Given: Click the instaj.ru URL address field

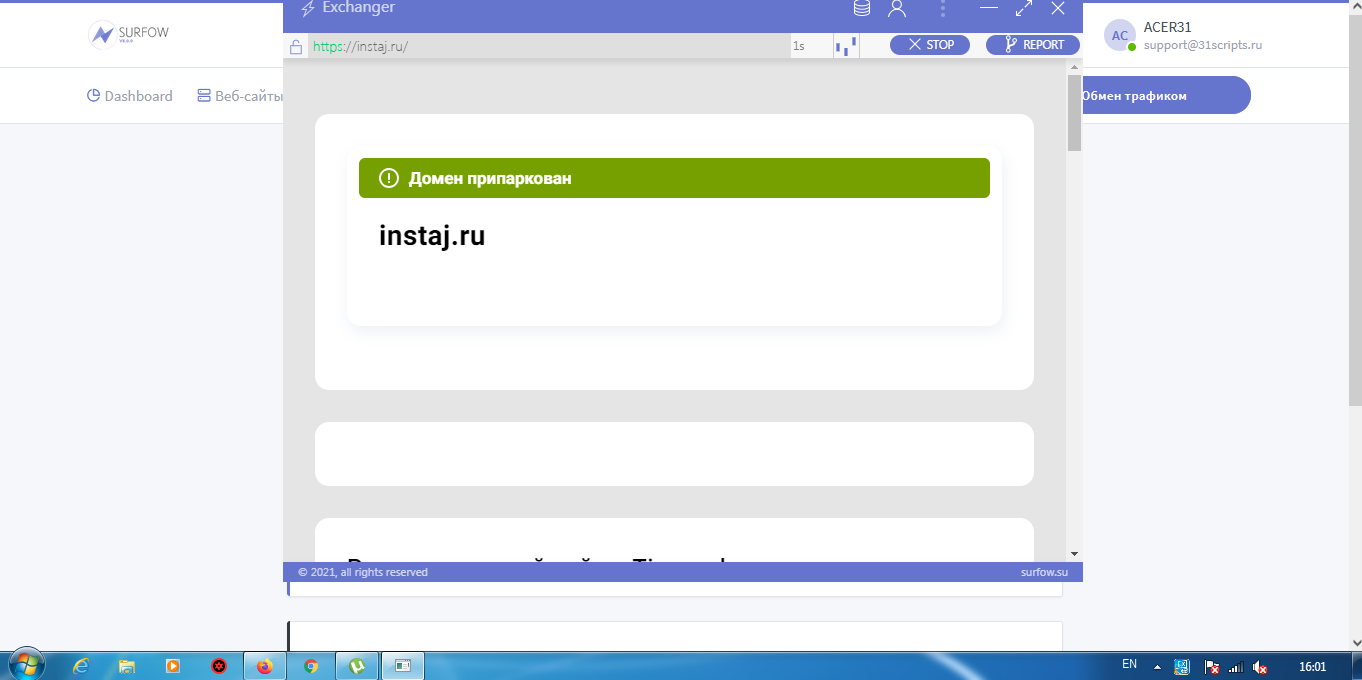Looking at the screenshot, I should pyautogui.click(x=548, y=46).
